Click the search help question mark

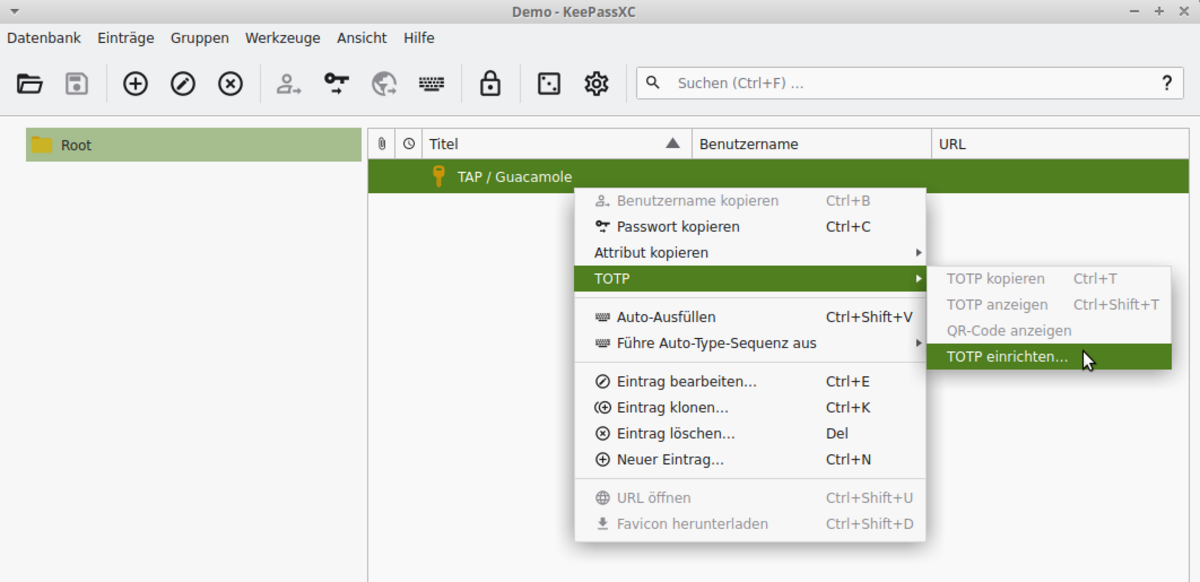pyautogui.click(x=1166, y=83)
